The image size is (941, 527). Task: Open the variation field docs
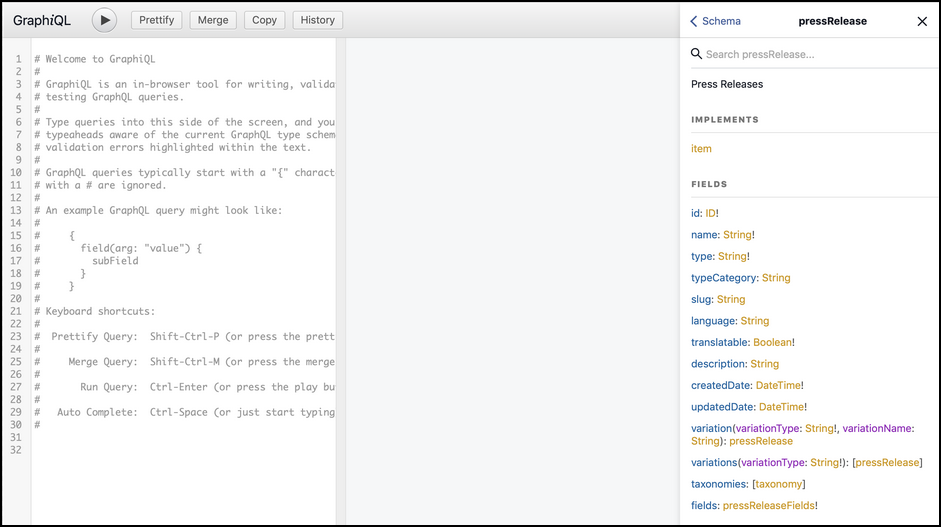tap(711, 429)
